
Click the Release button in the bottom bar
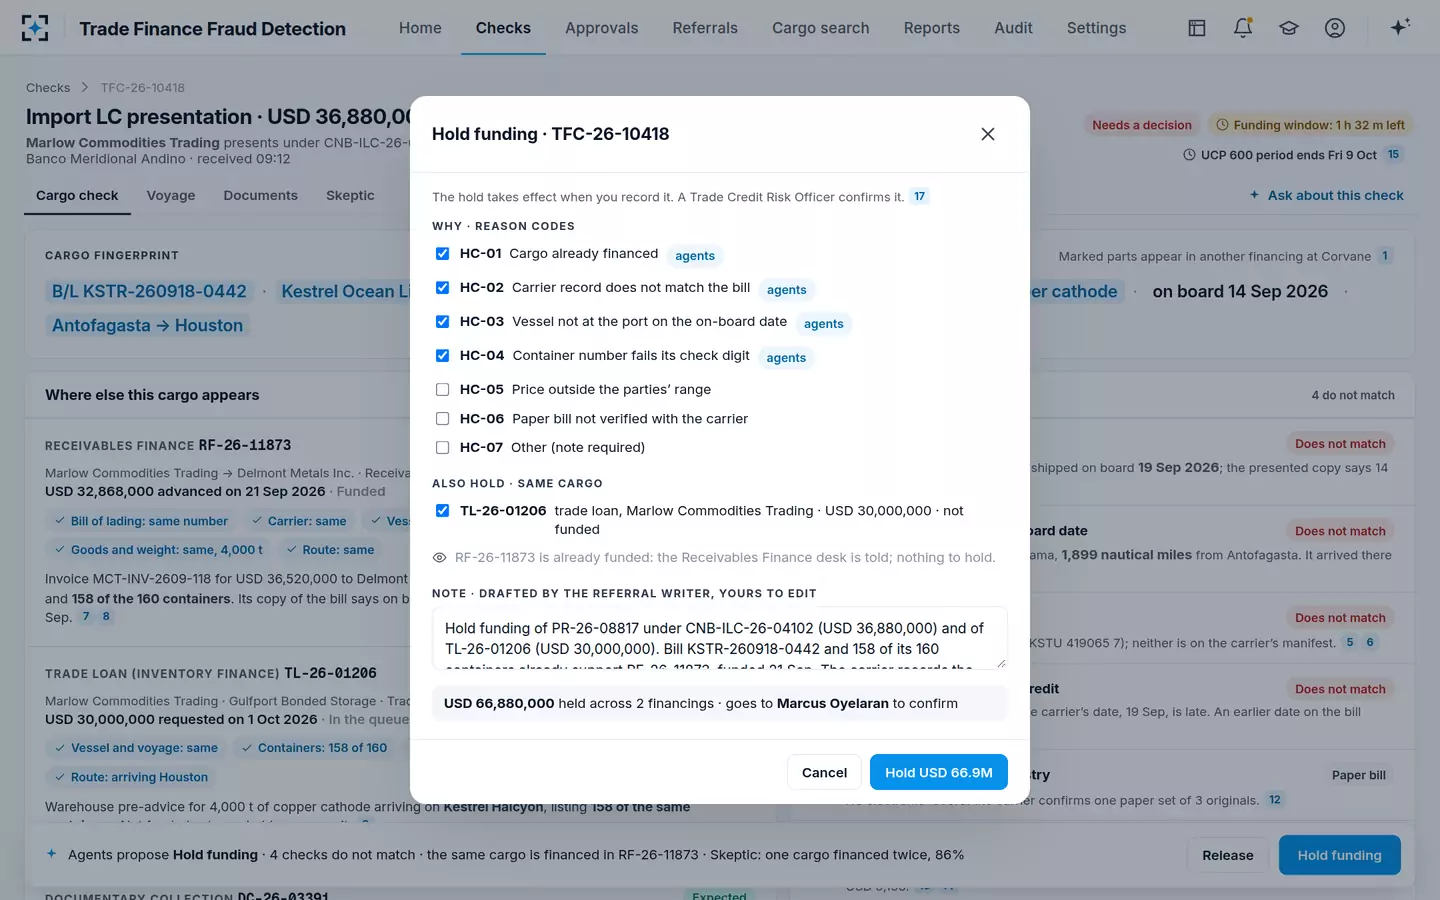click(1228, 855)
